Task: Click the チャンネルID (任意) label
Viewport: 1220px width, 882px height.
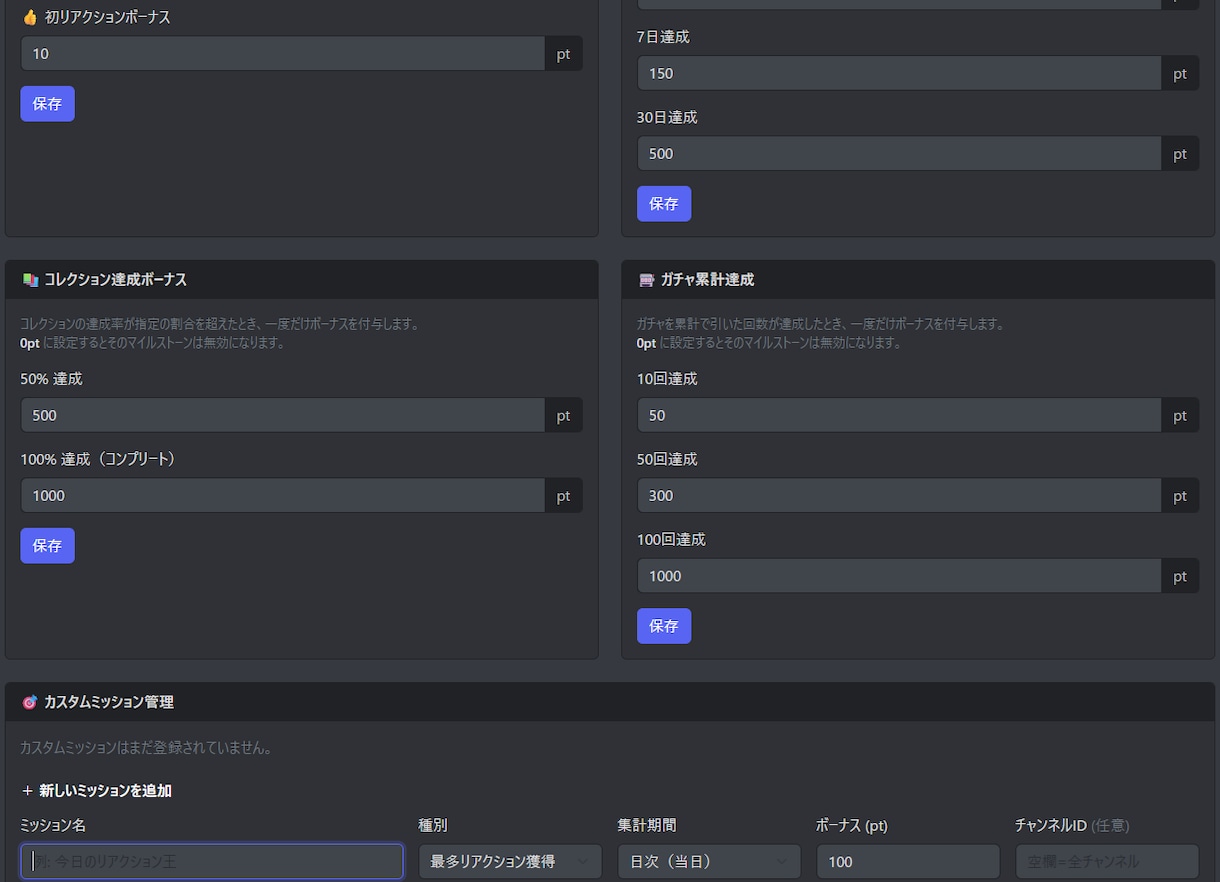Action: click(1072, 825)
